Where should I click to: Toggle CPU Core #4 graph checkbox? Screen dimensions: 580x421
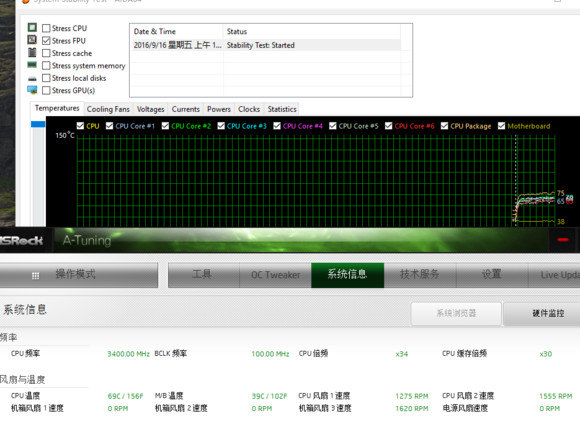(x=277, y=126)
